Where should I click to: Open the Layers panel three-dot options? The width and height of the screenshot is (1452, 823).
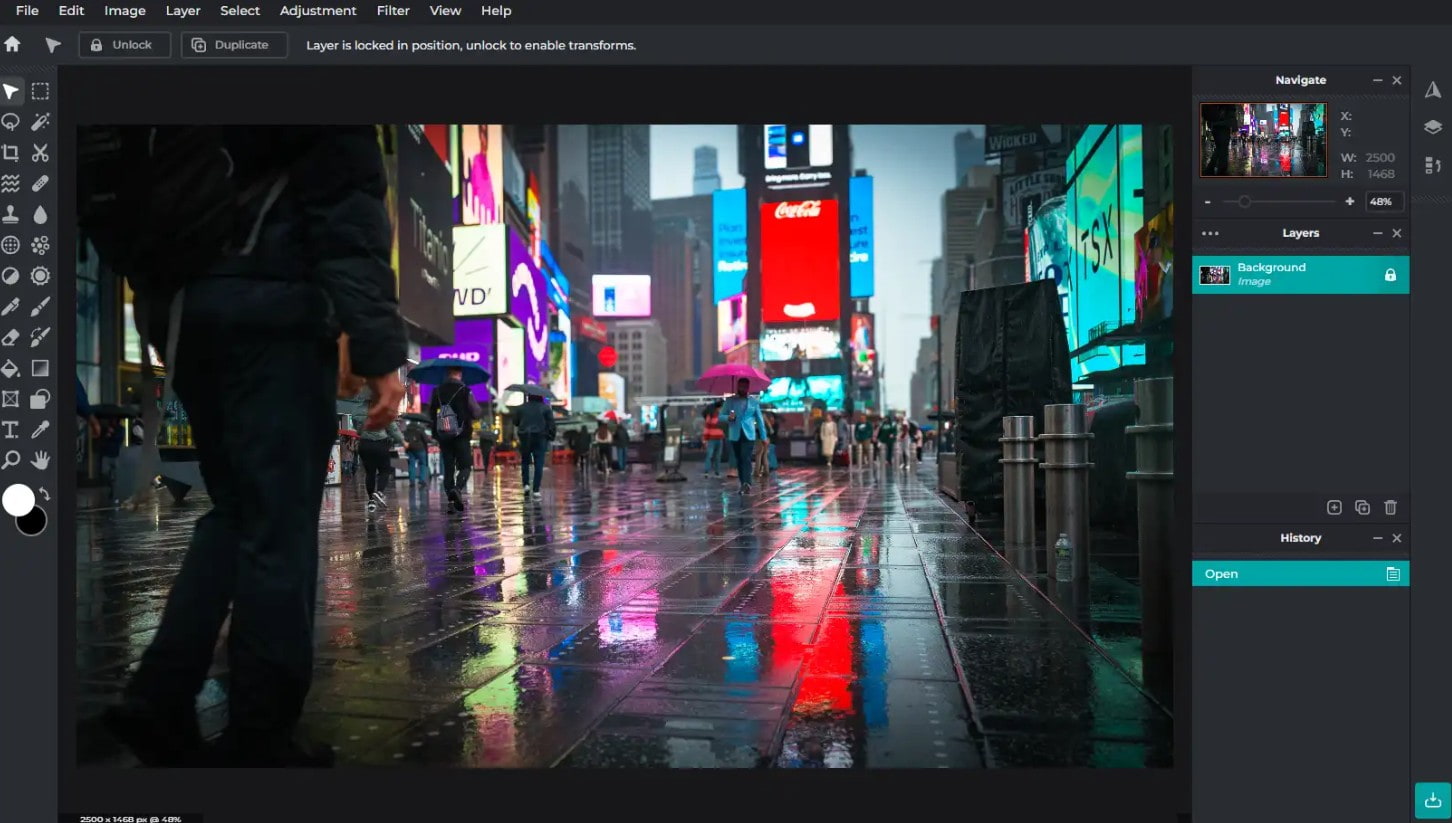pyautogui.click(x=1210, y=233)
